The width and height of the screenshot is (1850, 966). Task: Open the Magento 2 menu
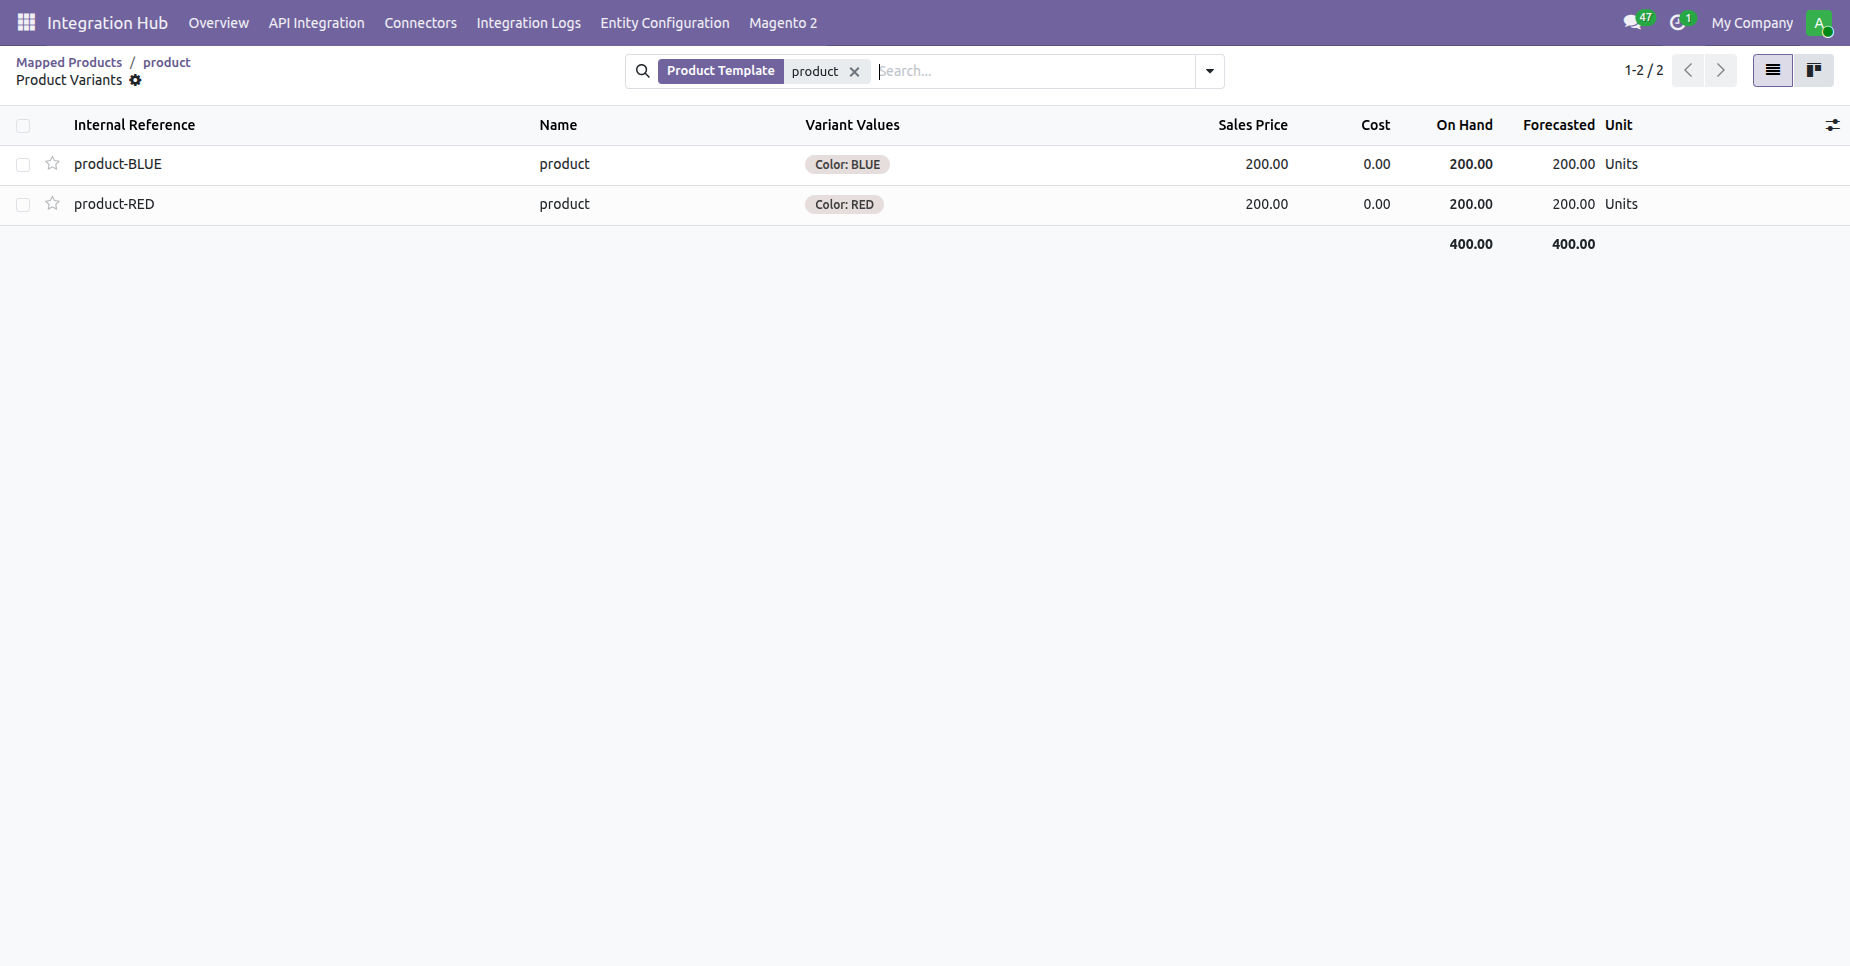point(783,23)
